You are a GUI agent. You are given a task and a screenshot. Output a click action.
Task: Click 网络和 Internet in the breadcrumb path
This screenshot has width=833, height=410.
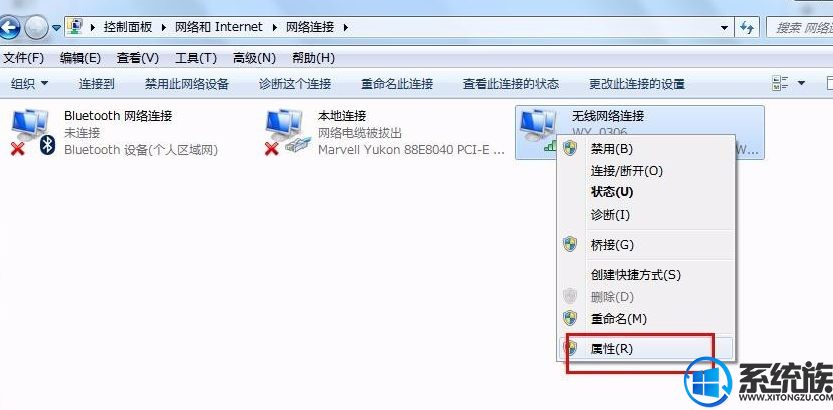click(219, 27)
